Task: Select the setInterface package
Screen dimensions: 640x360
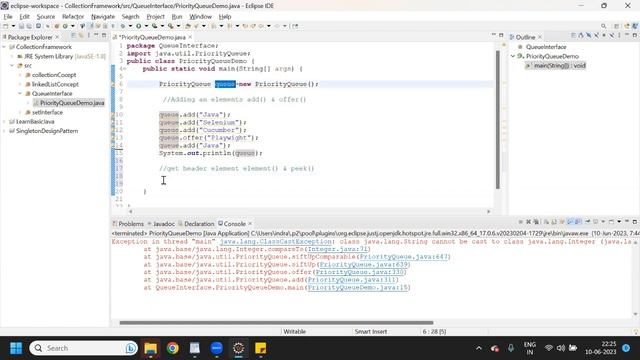Action: (47, 112)
